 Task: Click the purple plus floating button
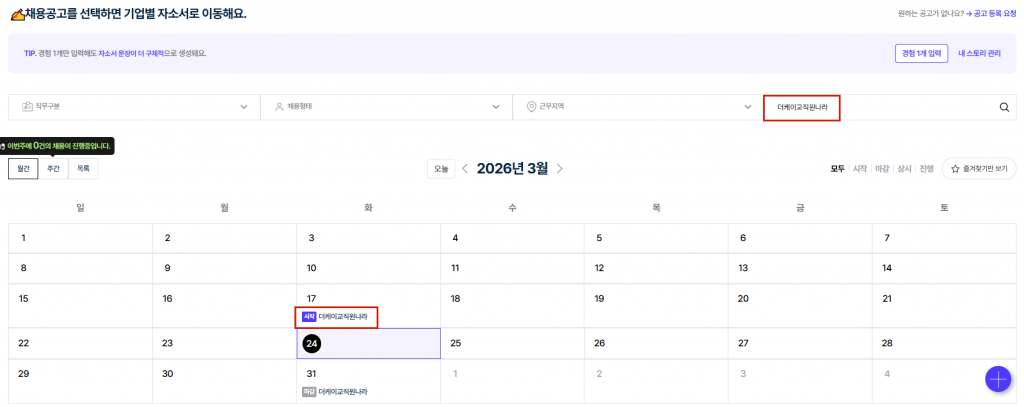[997, 379]
